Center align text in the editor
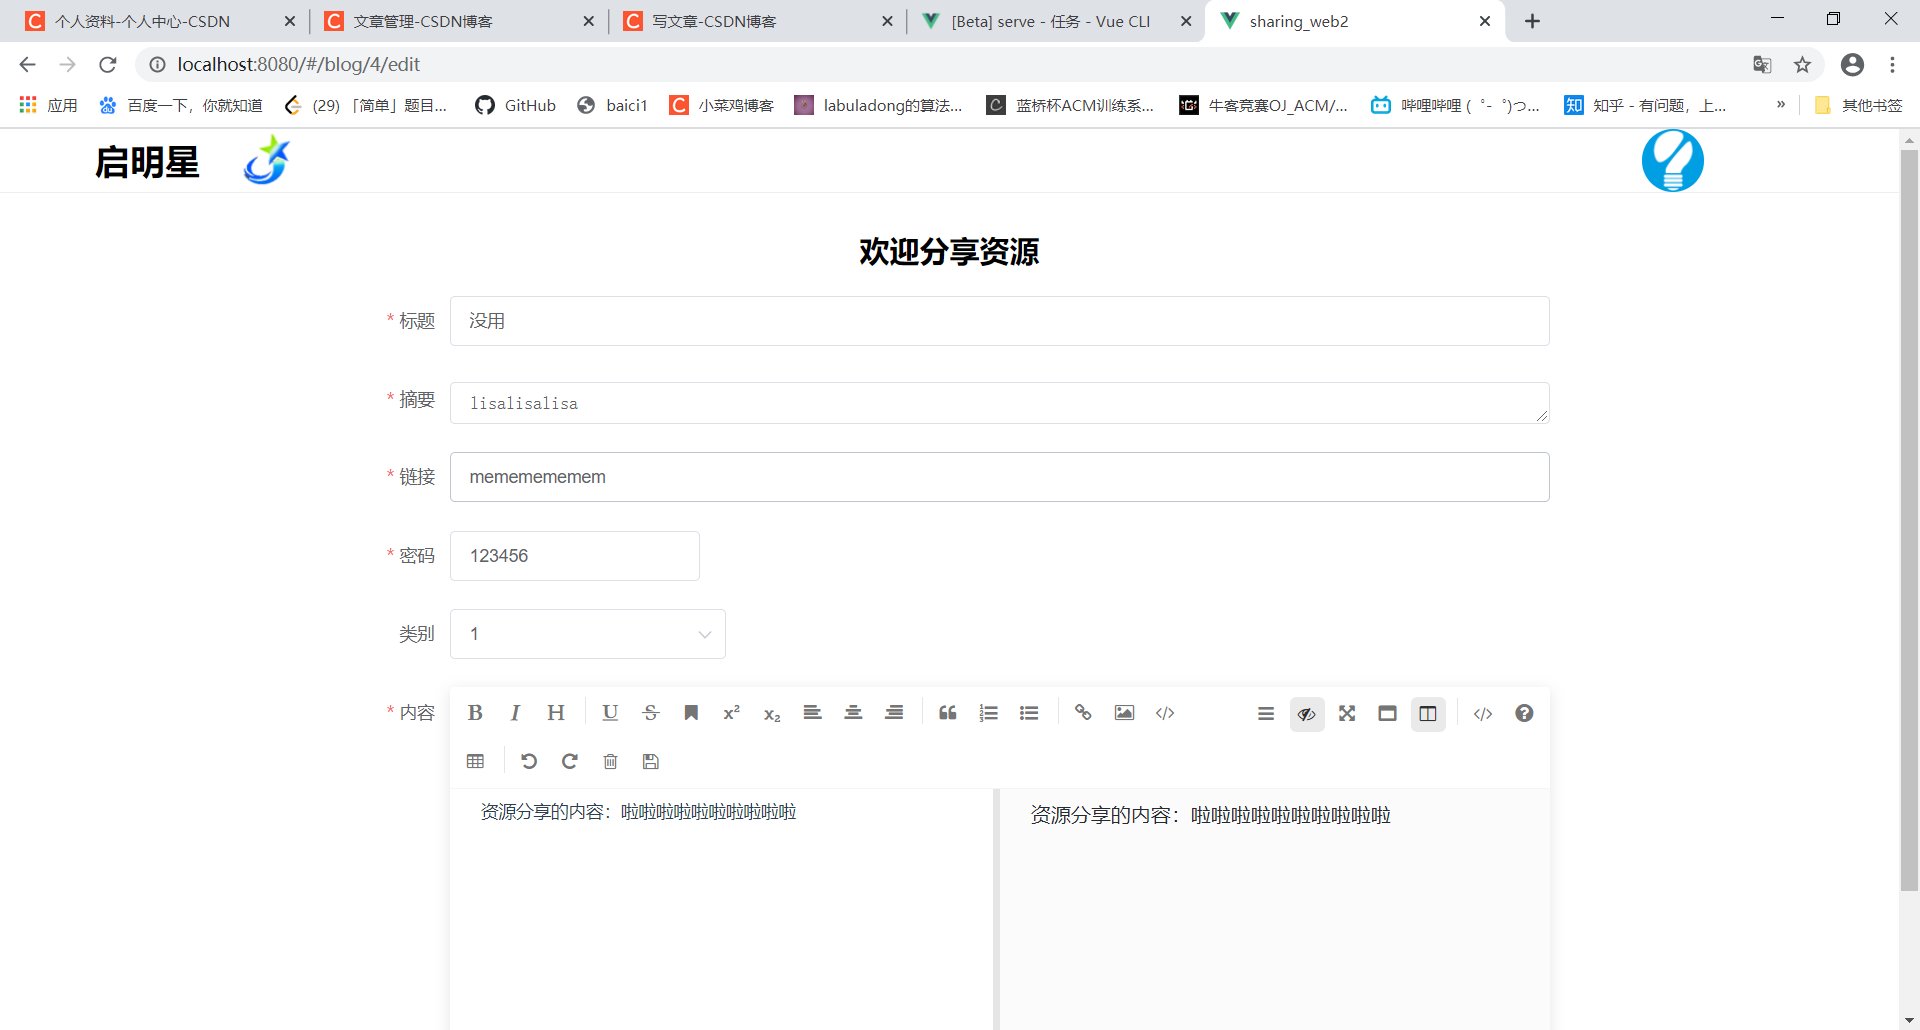 coord(853,713)
